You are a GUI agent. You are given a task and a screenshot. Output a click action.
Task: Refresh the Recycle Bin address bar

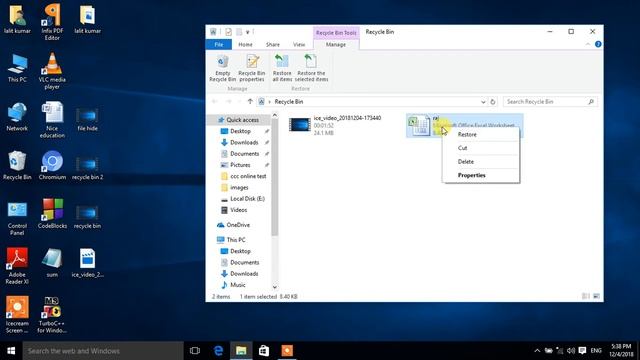coord(493,102)
